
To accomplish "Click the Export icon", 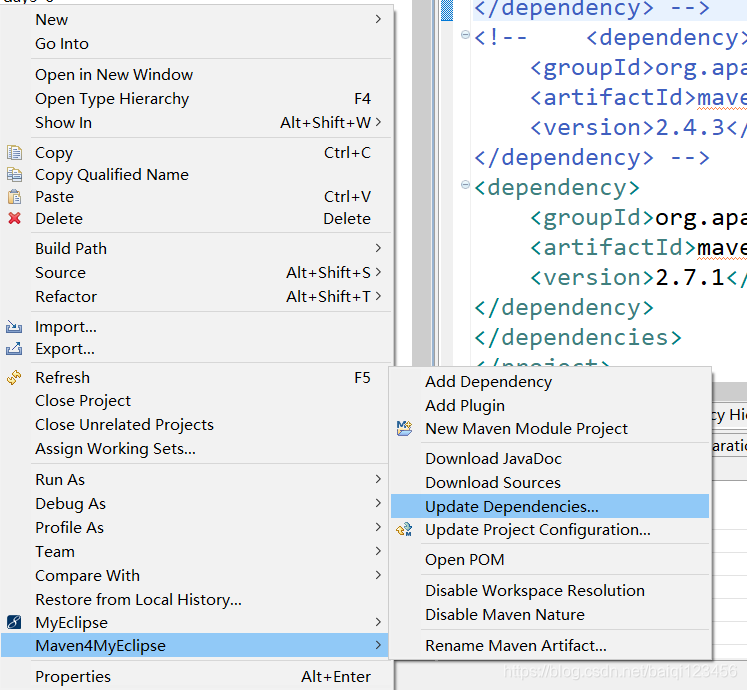I will pyautogui.click(x=14, y=349).
